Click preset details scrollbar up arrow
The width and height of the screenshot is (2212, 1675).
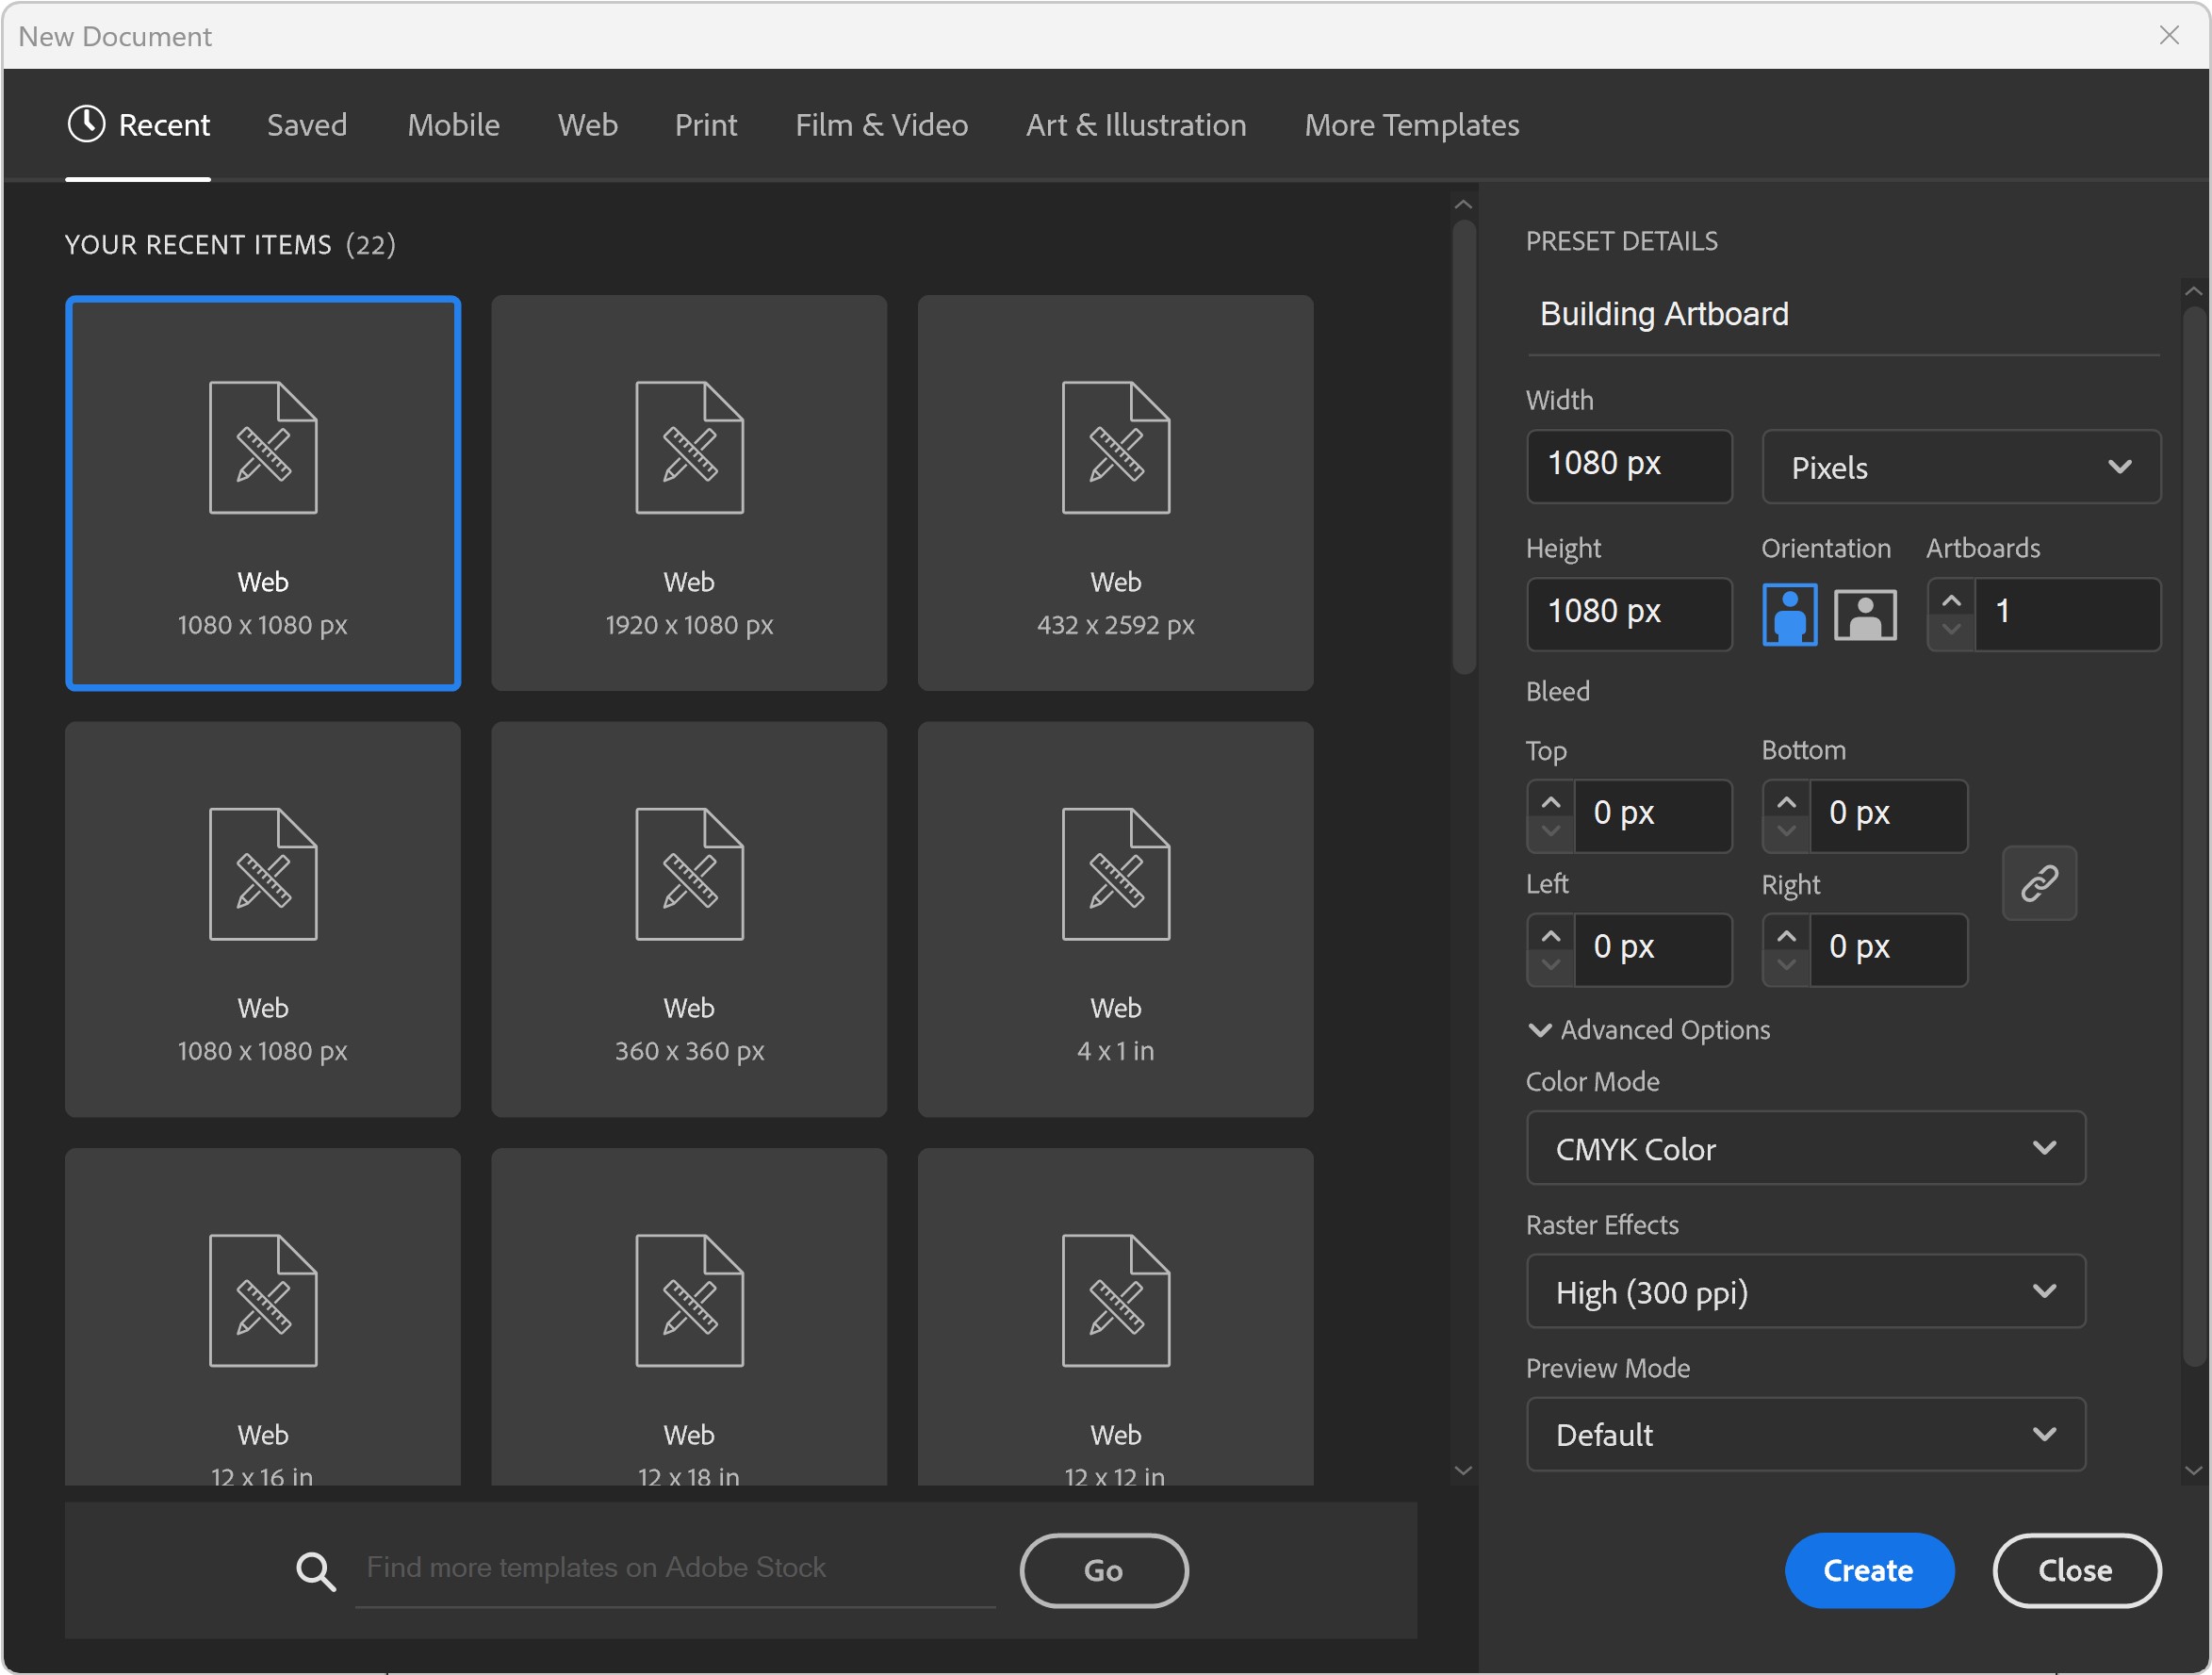pyautogui.click(x=2194, y=292)
